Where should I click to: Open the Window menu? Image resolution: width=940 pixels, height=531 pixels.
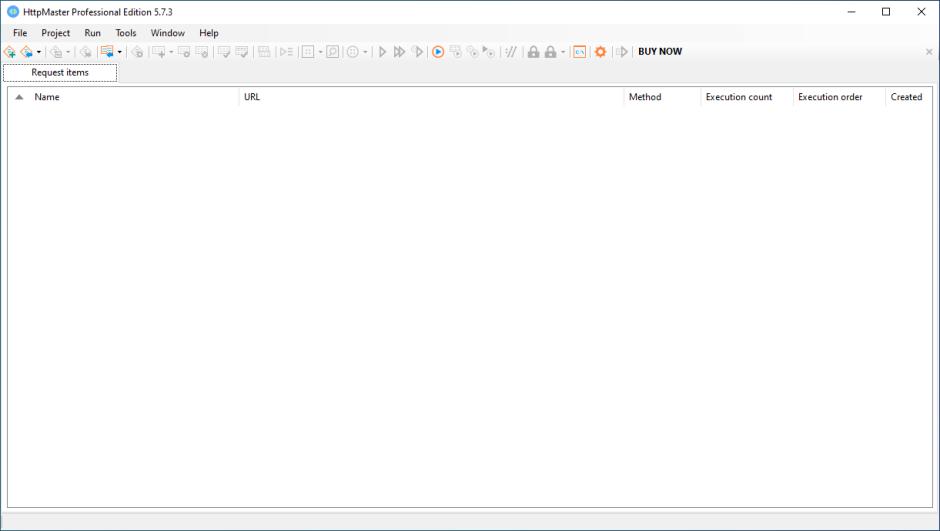tap(168, 33)
